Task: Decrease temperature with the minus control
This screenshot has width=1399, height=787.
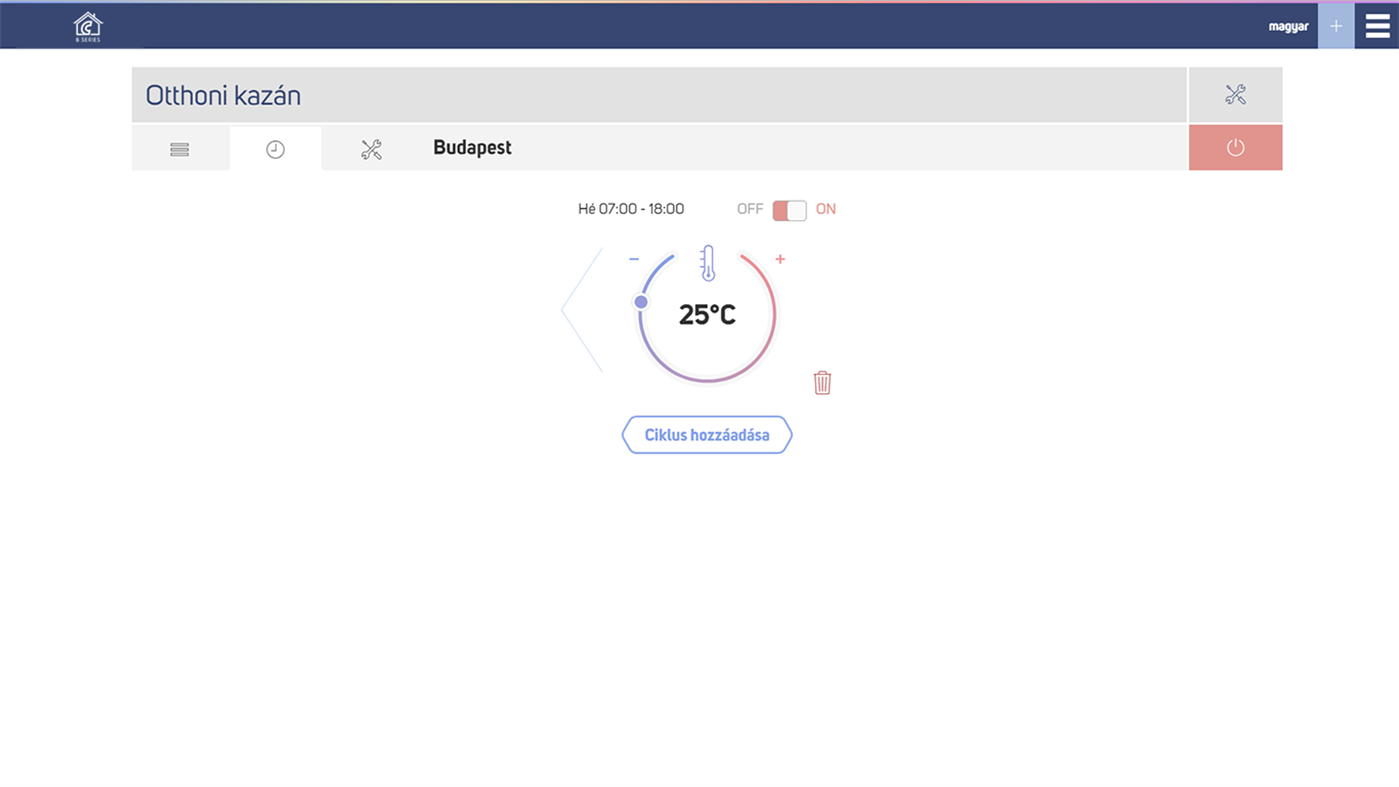Action: 633,258
